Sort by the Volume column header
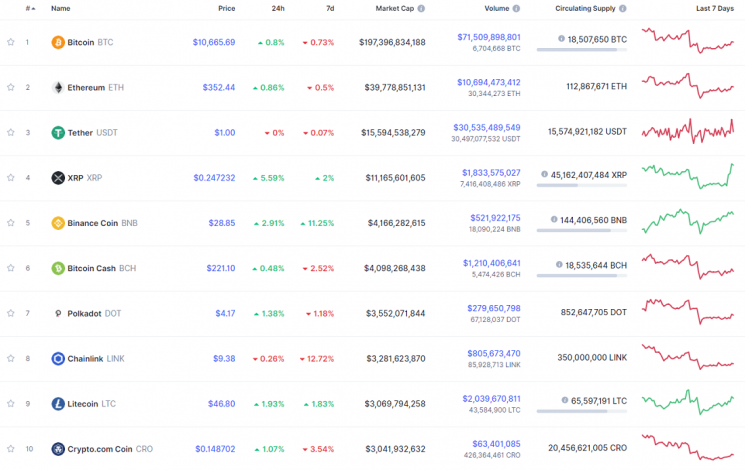 point(497,9)
